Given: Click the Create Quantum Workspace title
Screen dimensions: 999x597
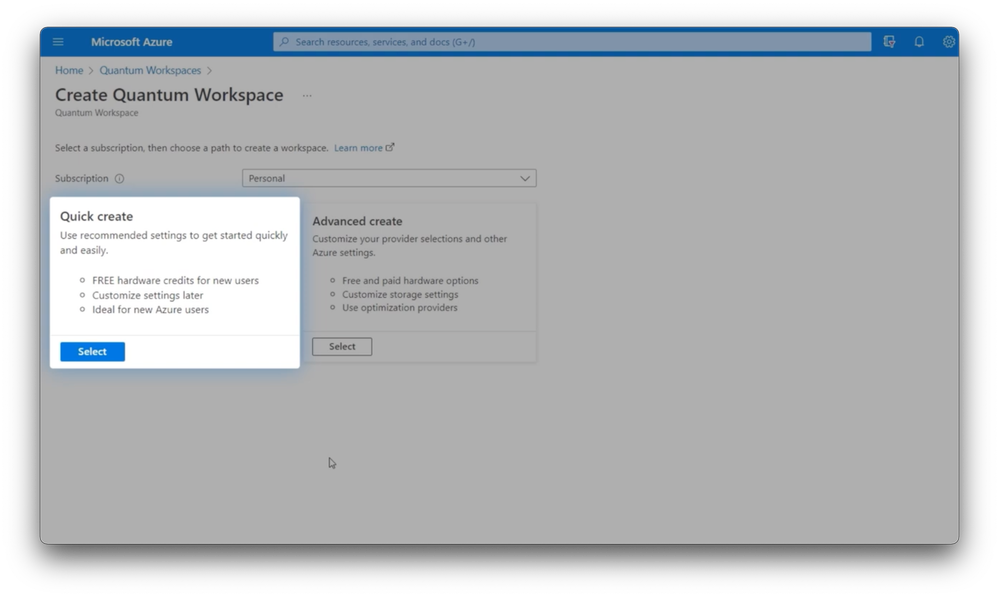Looking at the screenshot, I should 169,95.
